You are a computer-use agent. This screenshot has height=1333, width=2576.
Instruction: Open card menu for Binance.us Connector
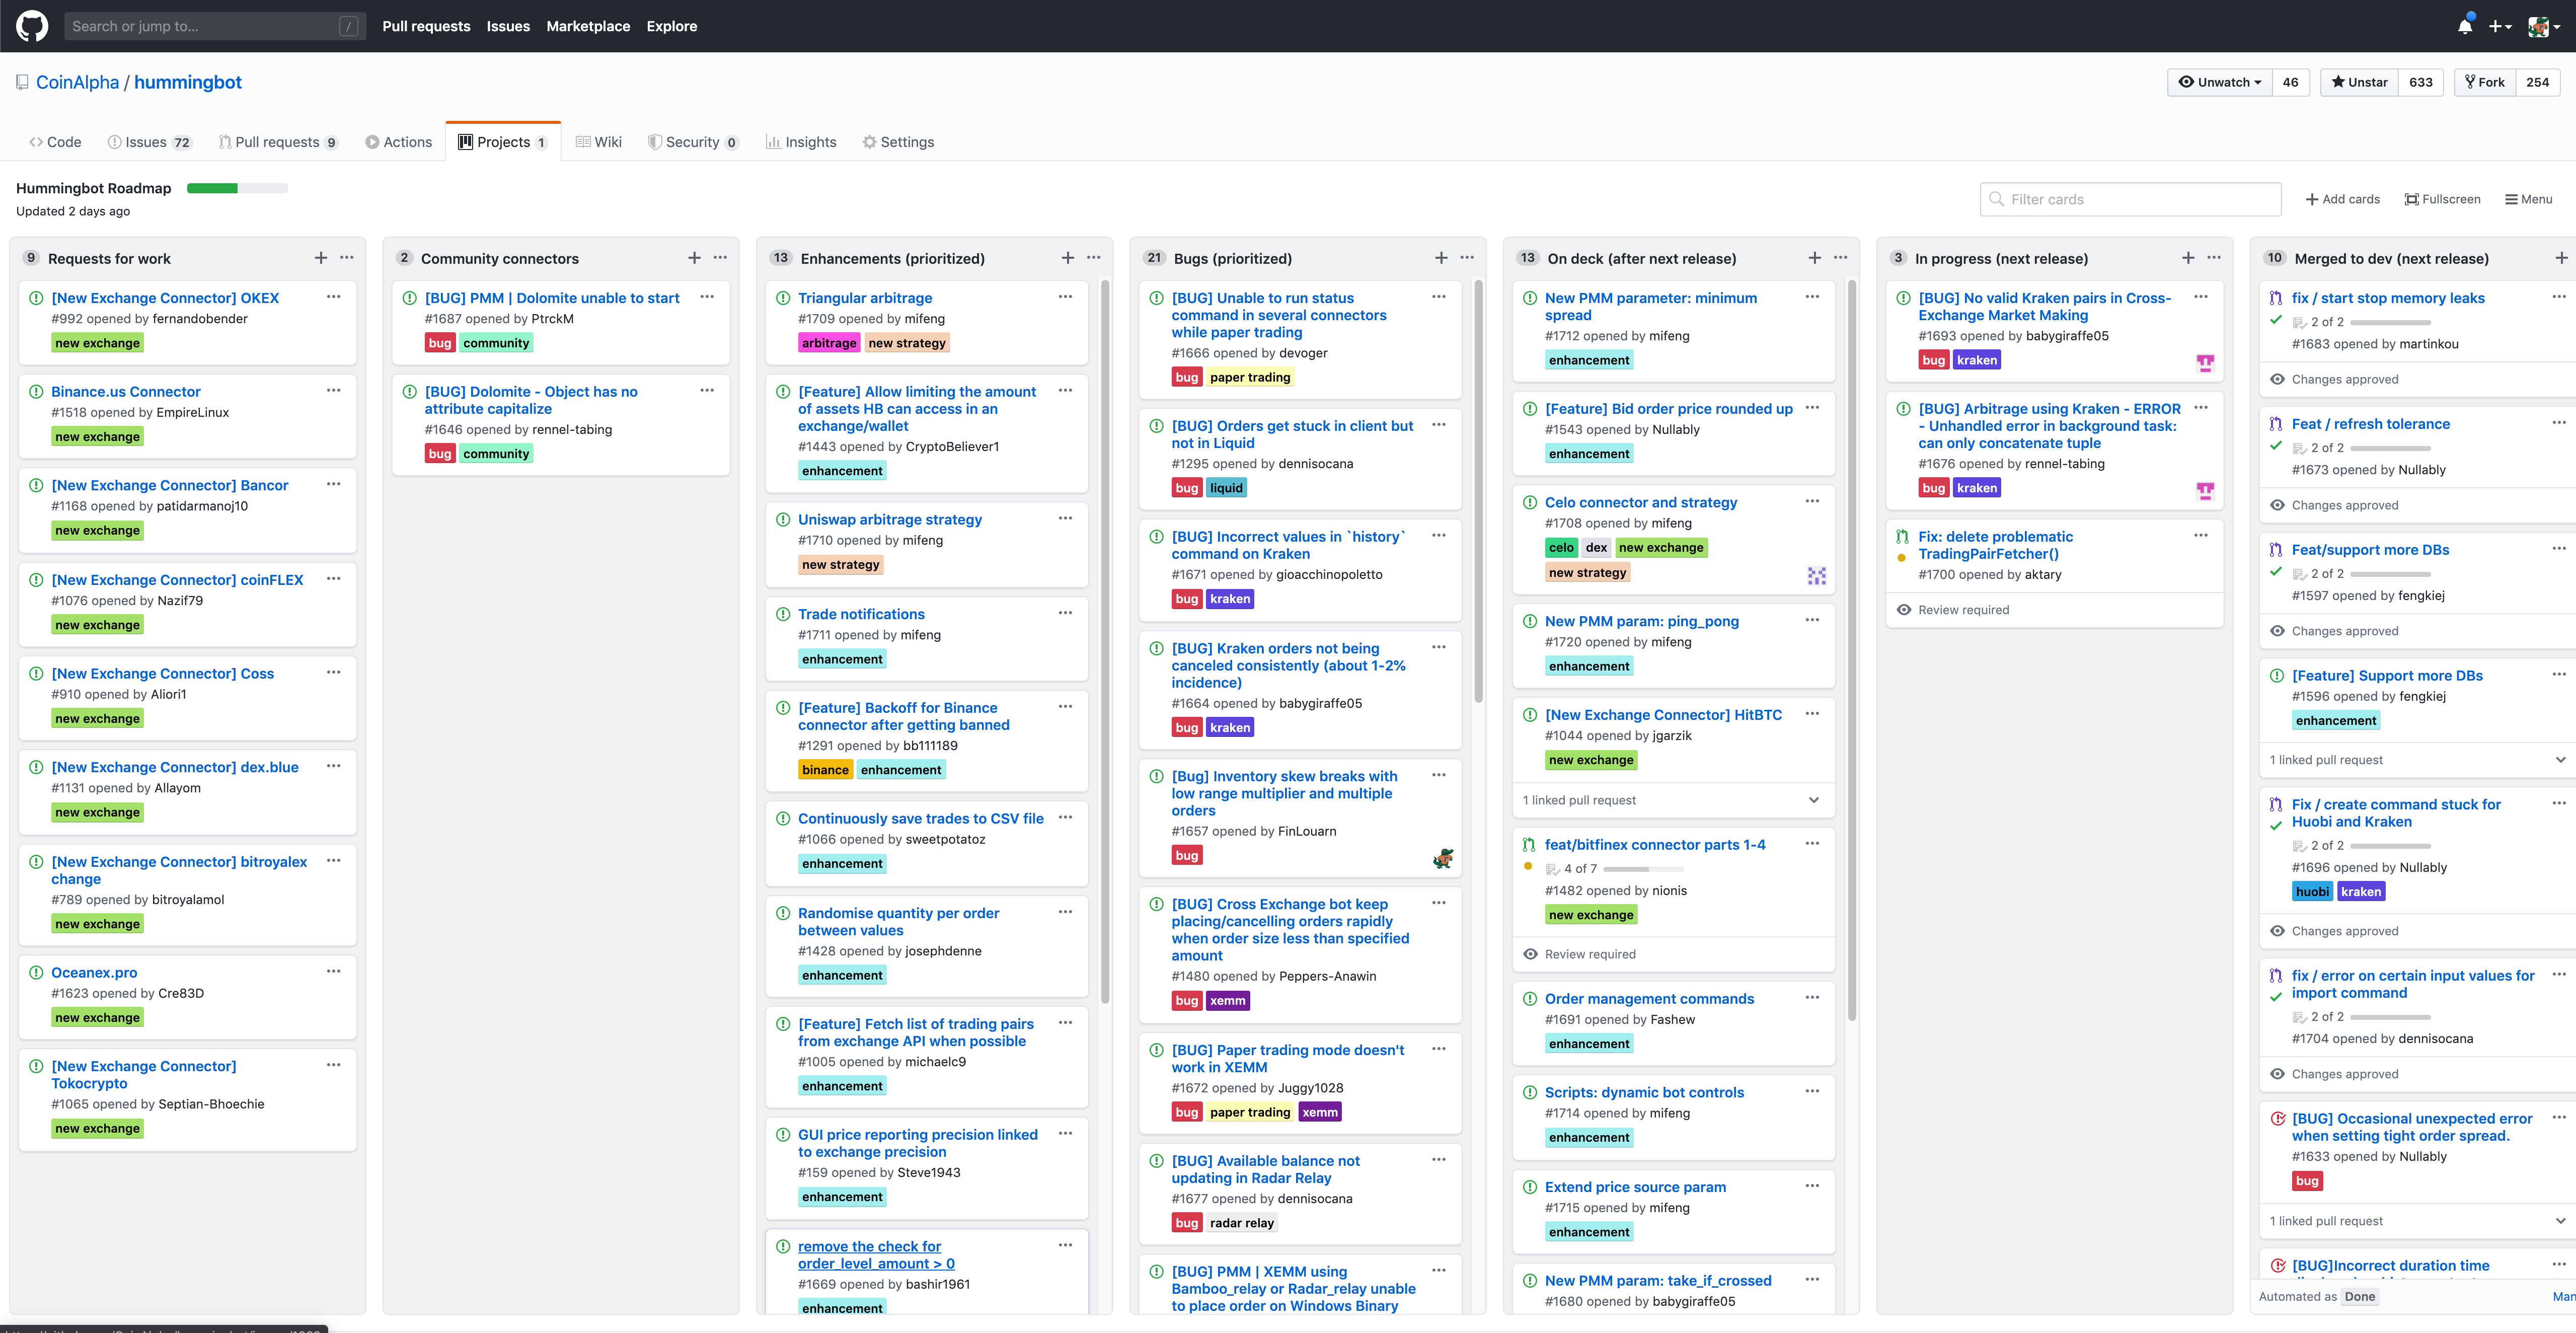point(334,391)
